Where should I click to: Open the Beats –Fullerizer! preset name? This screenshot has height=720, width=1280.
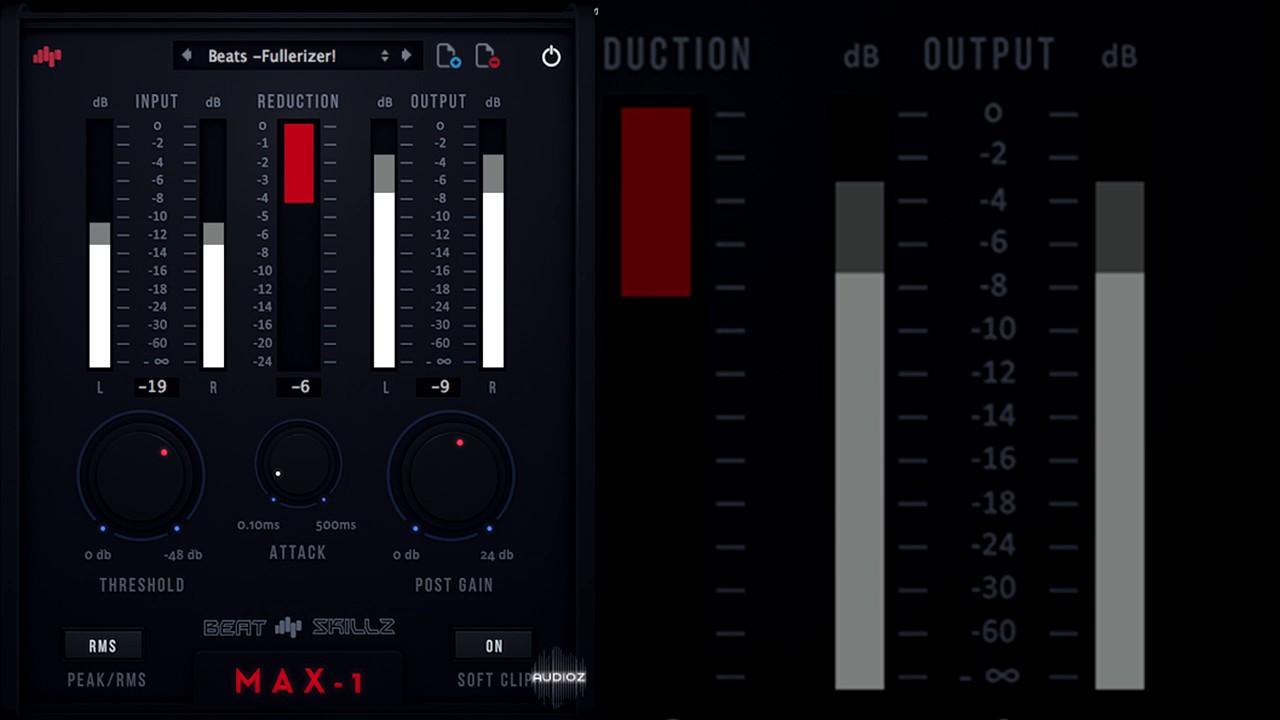coord(272,56)
